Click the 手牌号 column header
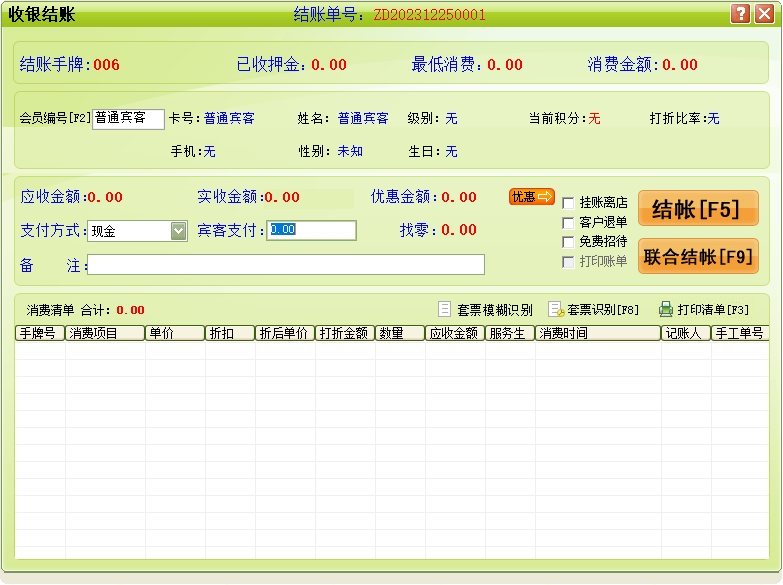 tap(40, 334)
